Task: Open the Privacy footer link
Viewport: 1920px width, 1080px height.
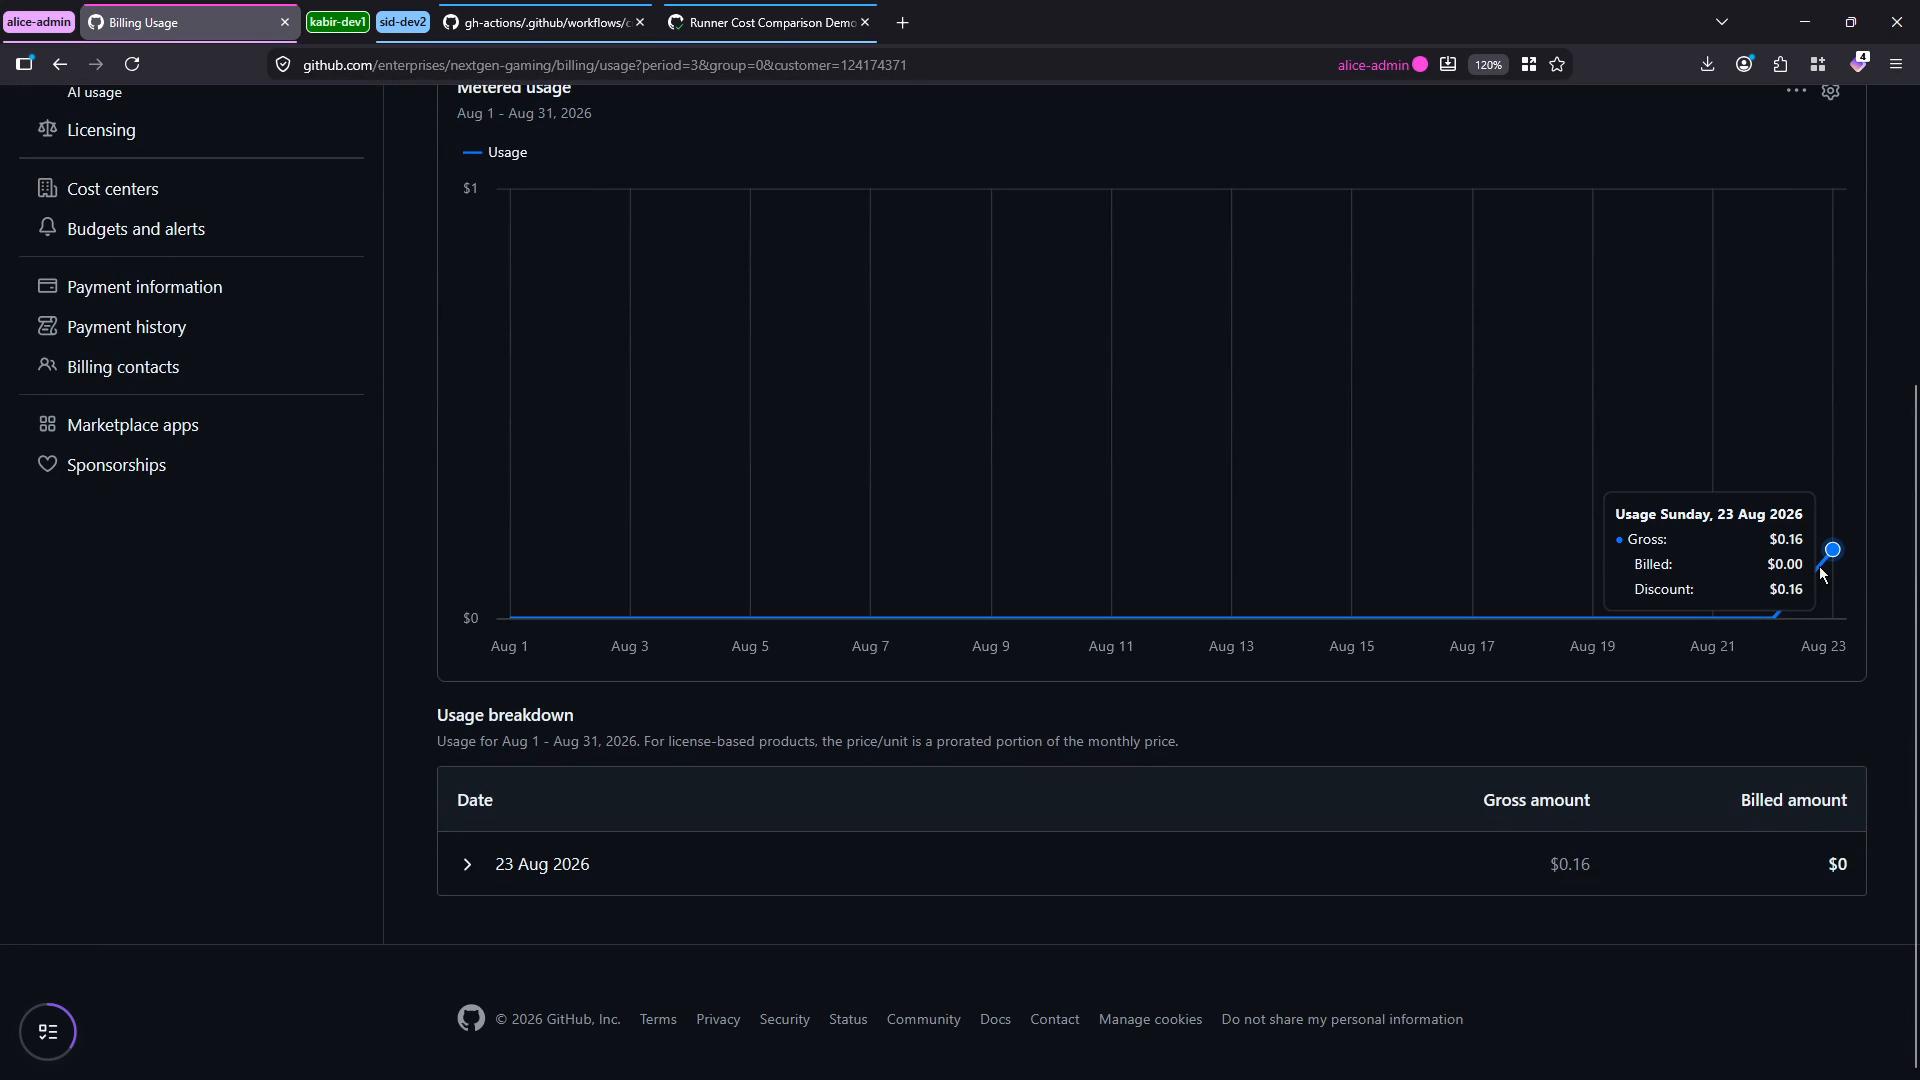Action: 718,1019
